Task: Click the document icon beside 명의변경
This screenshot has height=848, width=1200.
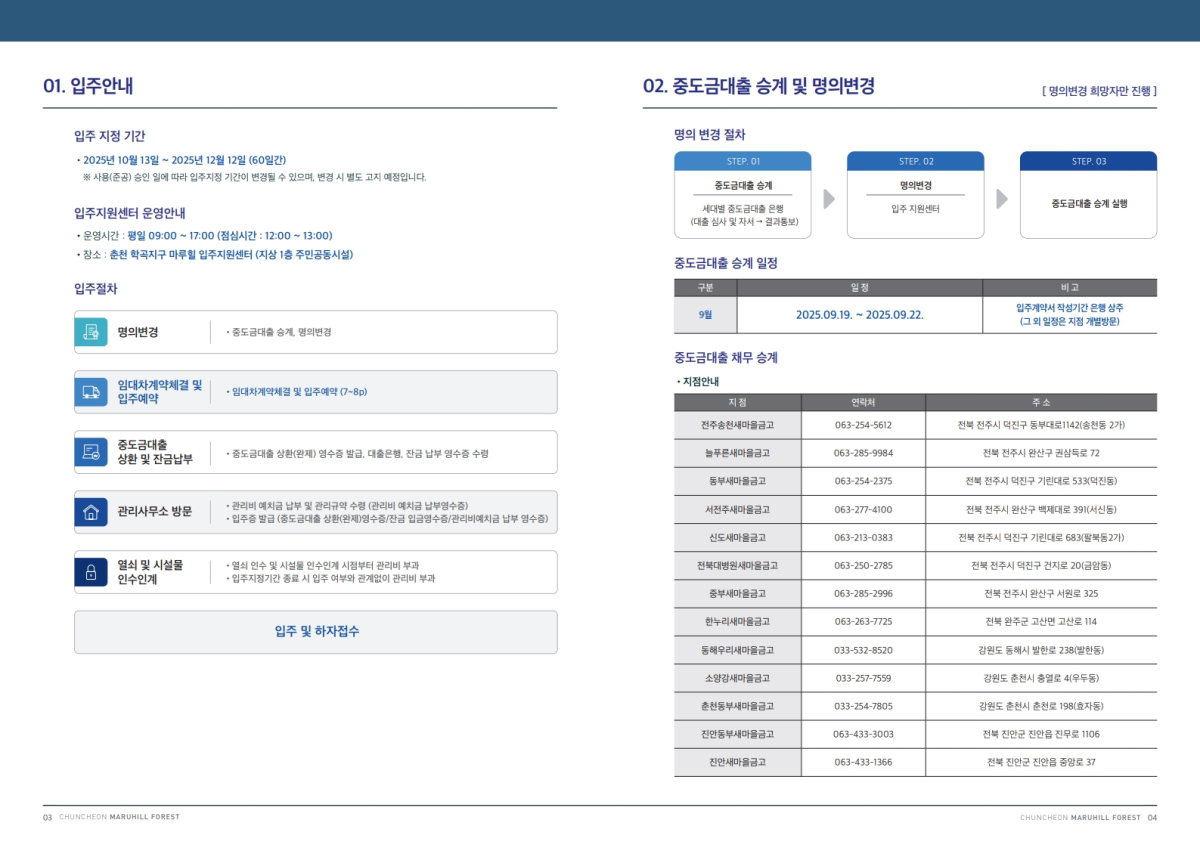Action: (x=91, y=332)
